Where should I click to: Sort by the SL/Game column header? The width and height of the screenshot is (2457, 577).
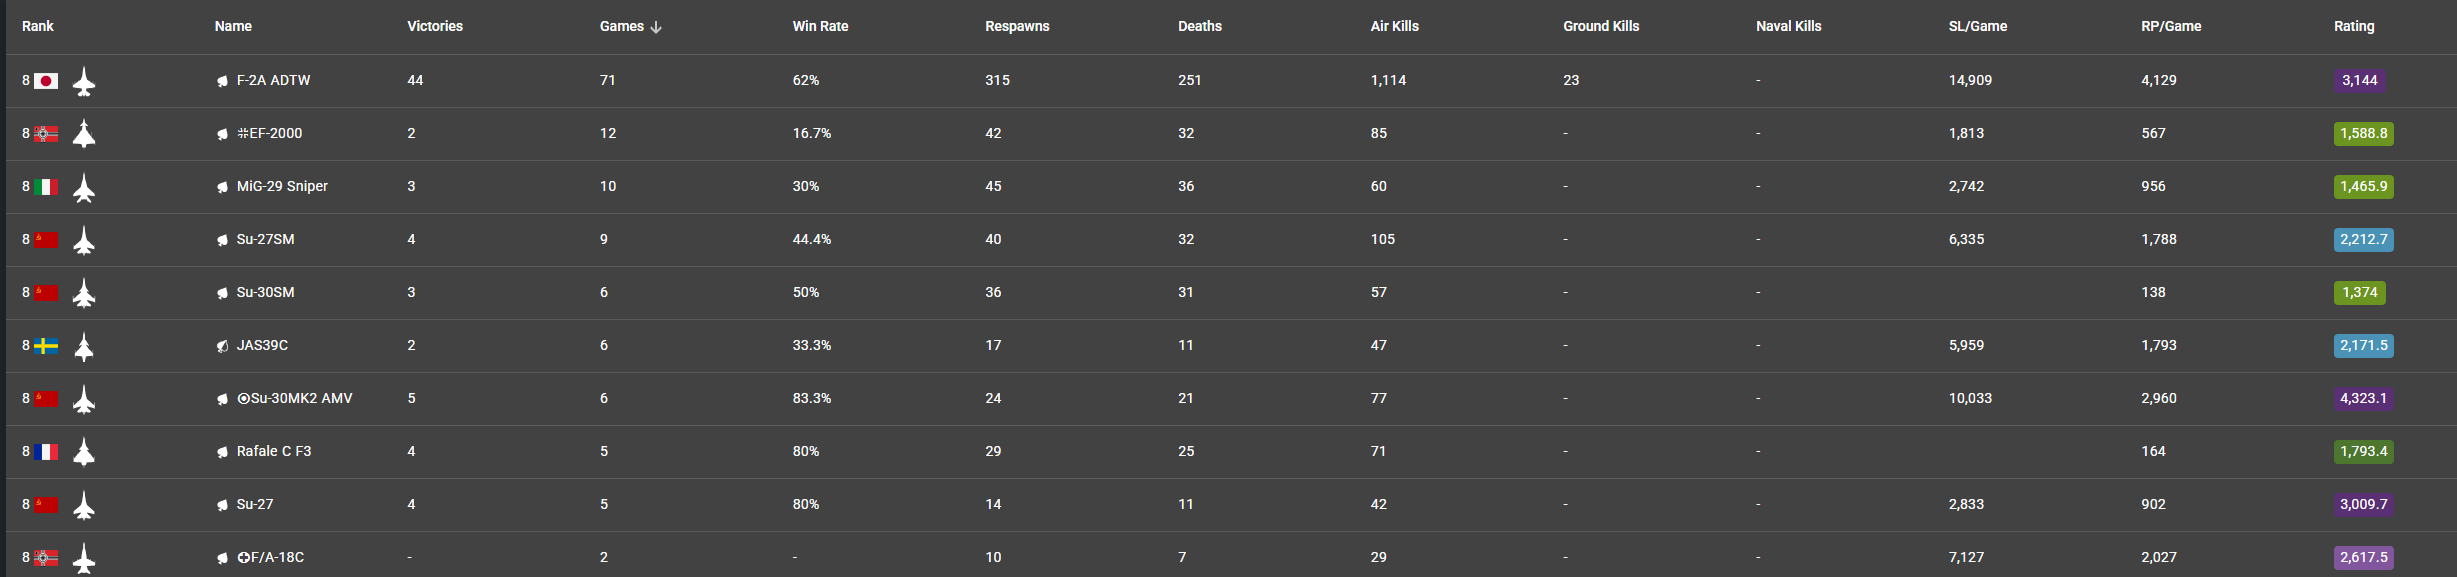point(1977,27)
